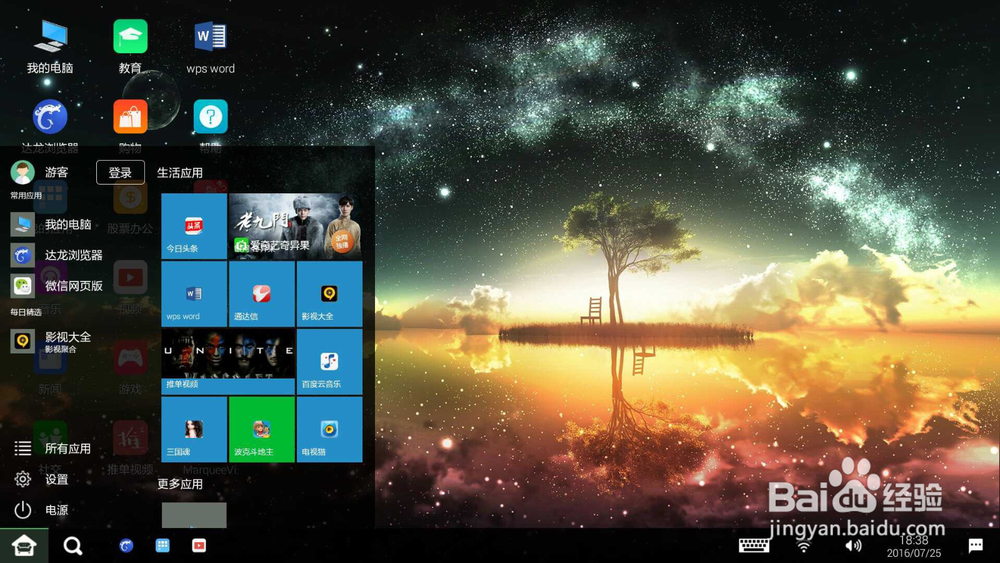1000x563 pixels.
Task: Open the apps grid taskbar icon
Action: point(163,545)
